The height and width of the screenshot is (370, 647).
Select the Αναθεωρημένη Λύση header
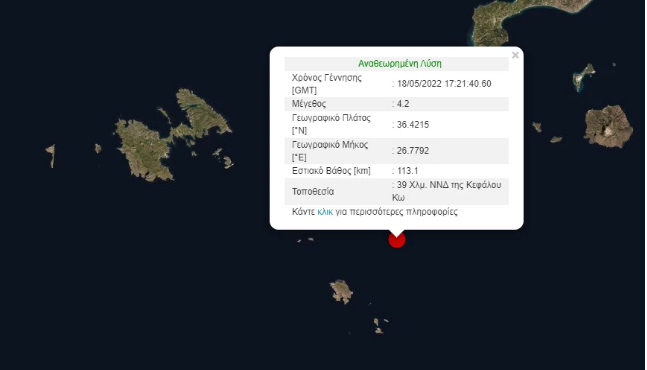pos(399,64)
